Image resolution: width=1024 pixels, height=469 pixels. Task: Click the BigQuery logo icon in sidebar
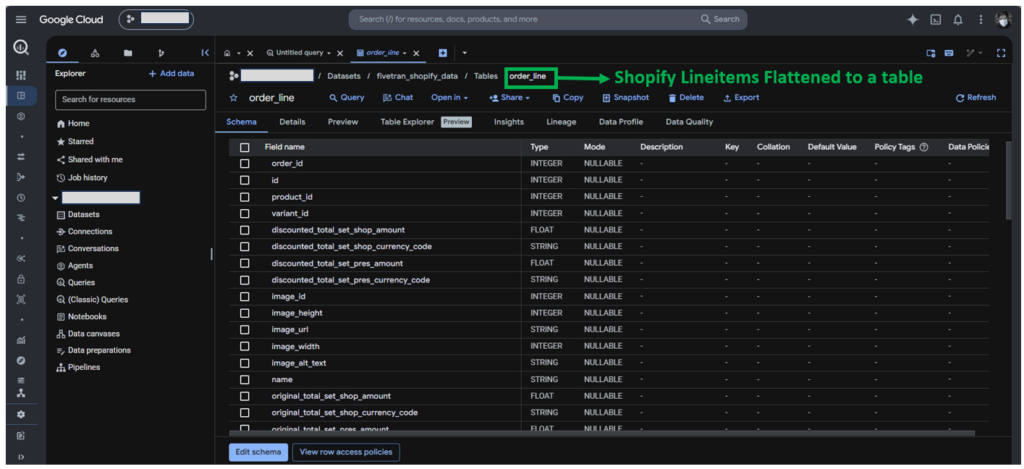(x=21, y=48)
